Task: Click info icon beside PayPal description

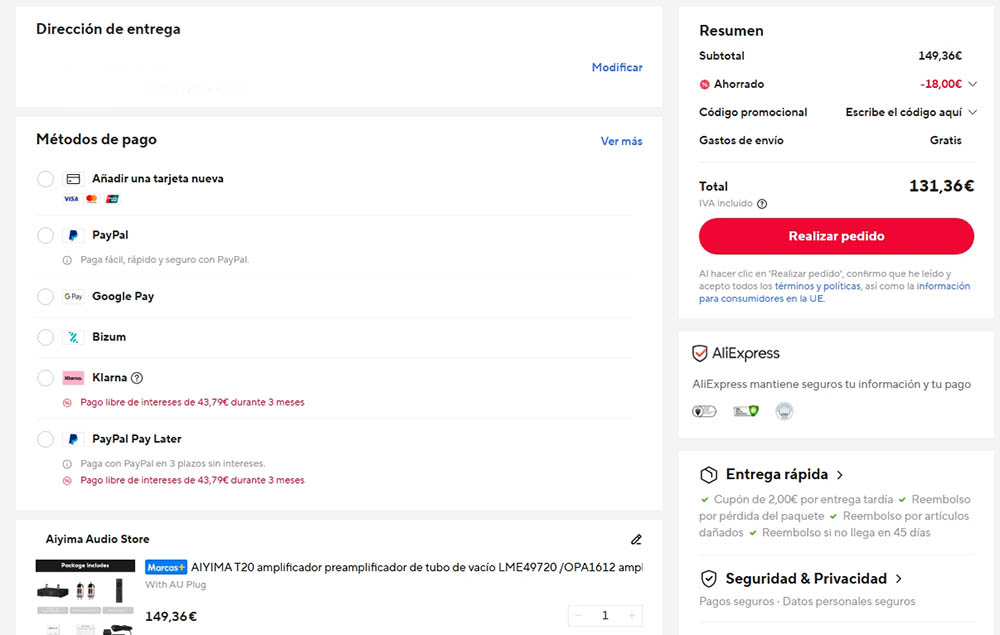Action: (67, 260)
